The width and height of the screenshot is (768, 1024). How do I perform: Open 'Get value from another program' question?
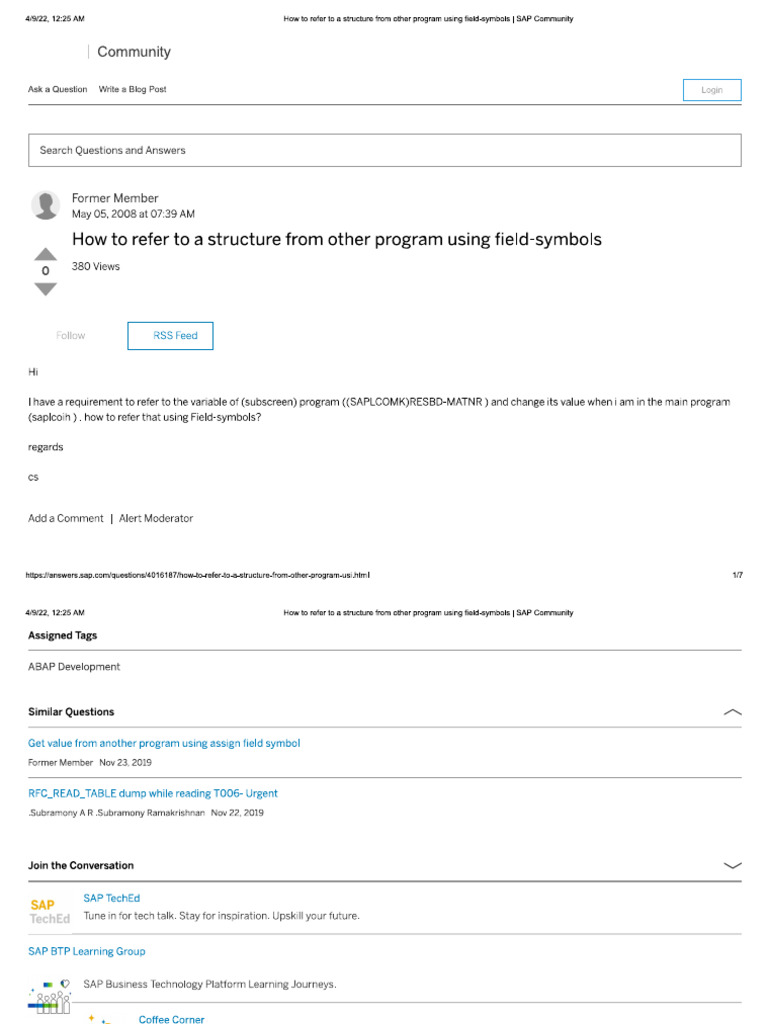pyautogui.click(x=164, y=743)
